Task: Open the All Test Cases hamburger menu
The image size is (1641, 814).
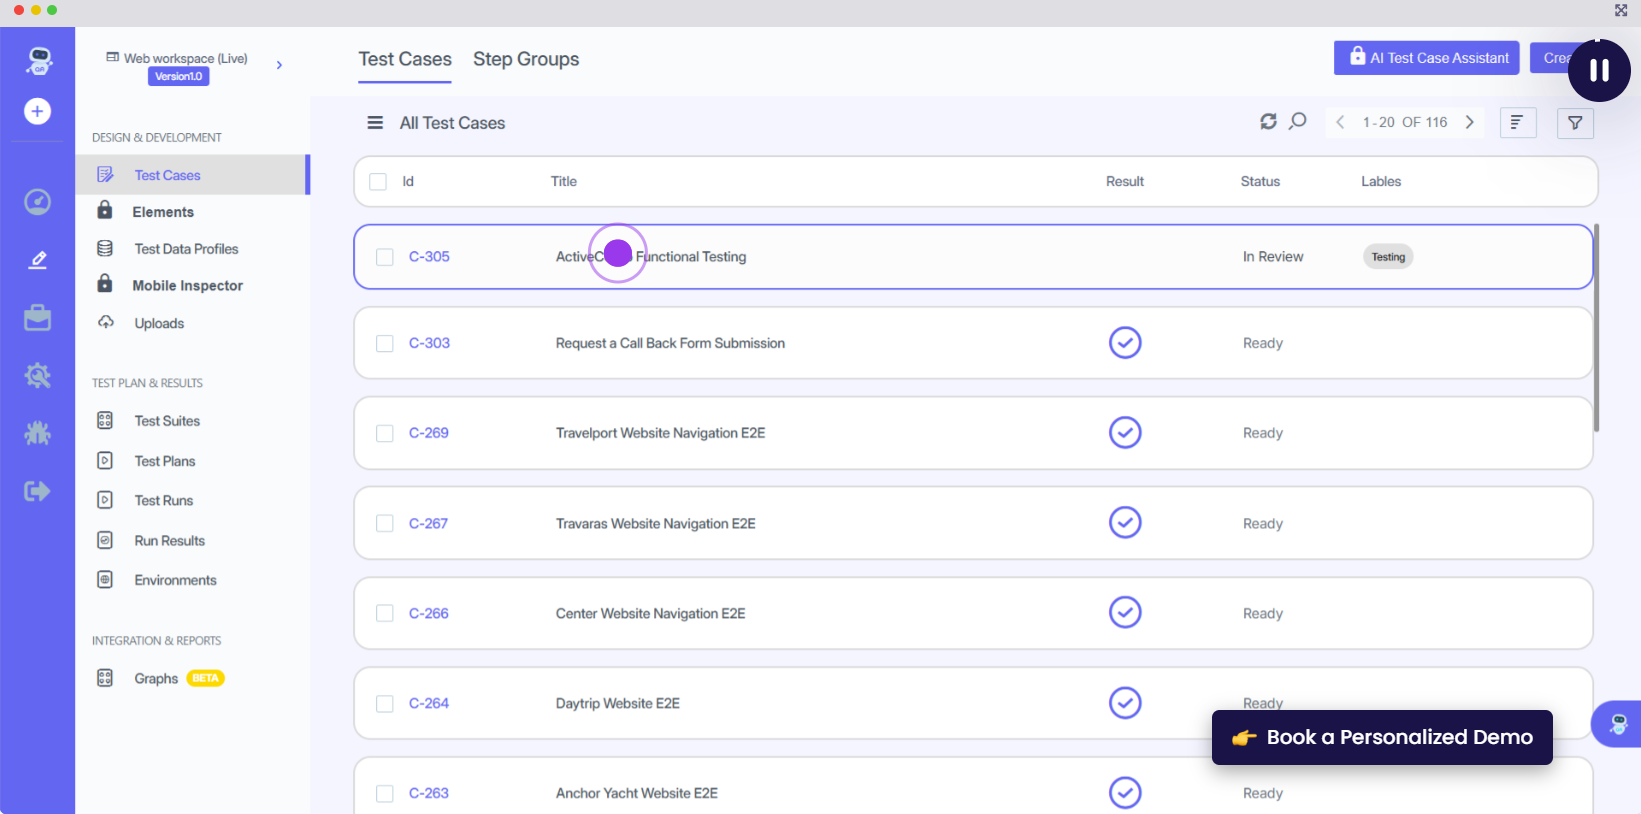Action: coord(375,123)
